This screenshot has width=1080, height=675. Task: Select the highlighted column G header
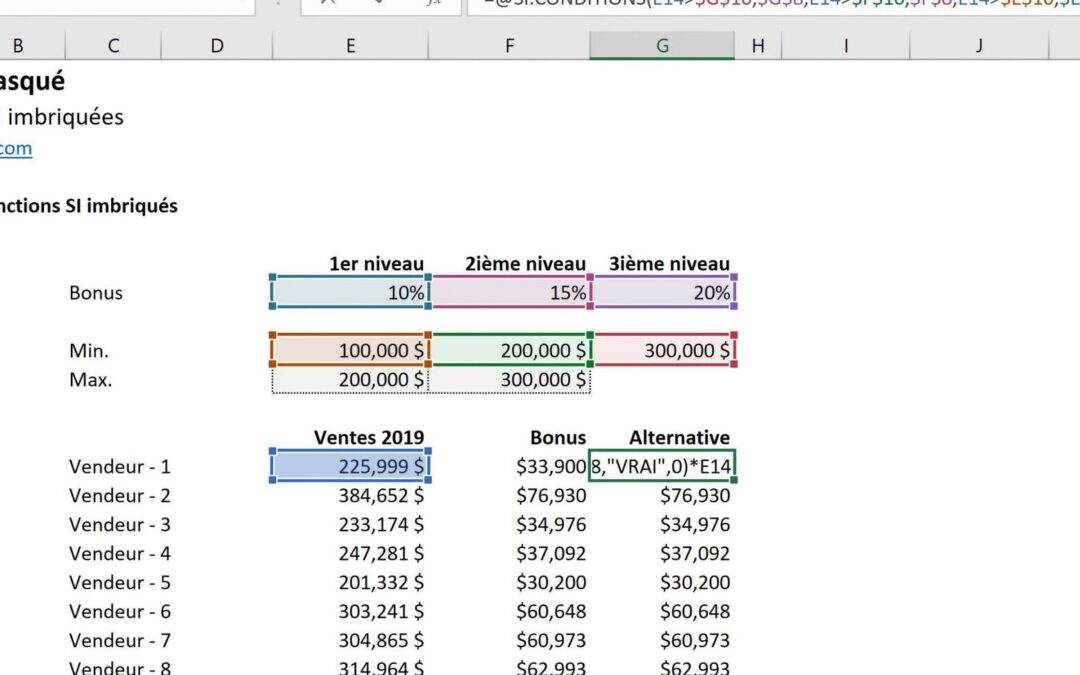(x=662, y=45)
